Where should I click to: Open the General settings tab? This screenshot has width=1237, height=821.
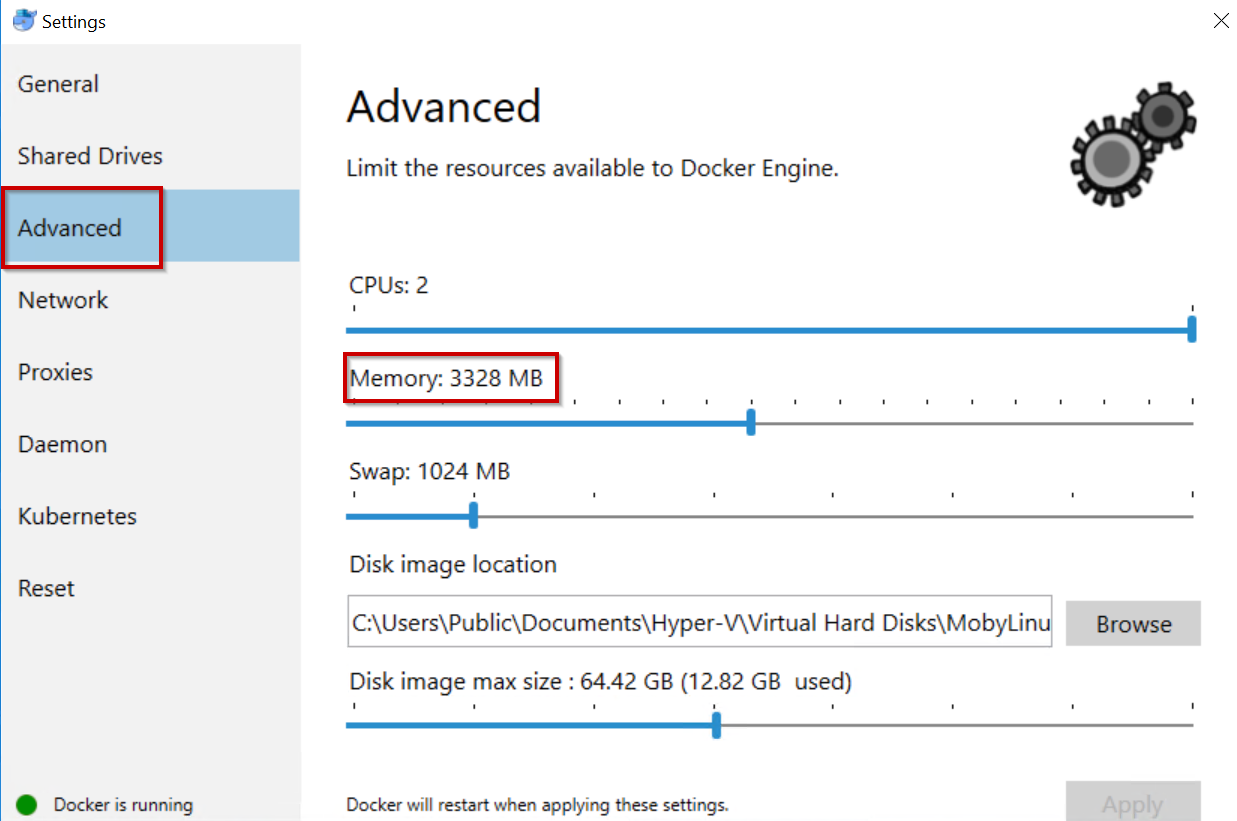[58, 84]
